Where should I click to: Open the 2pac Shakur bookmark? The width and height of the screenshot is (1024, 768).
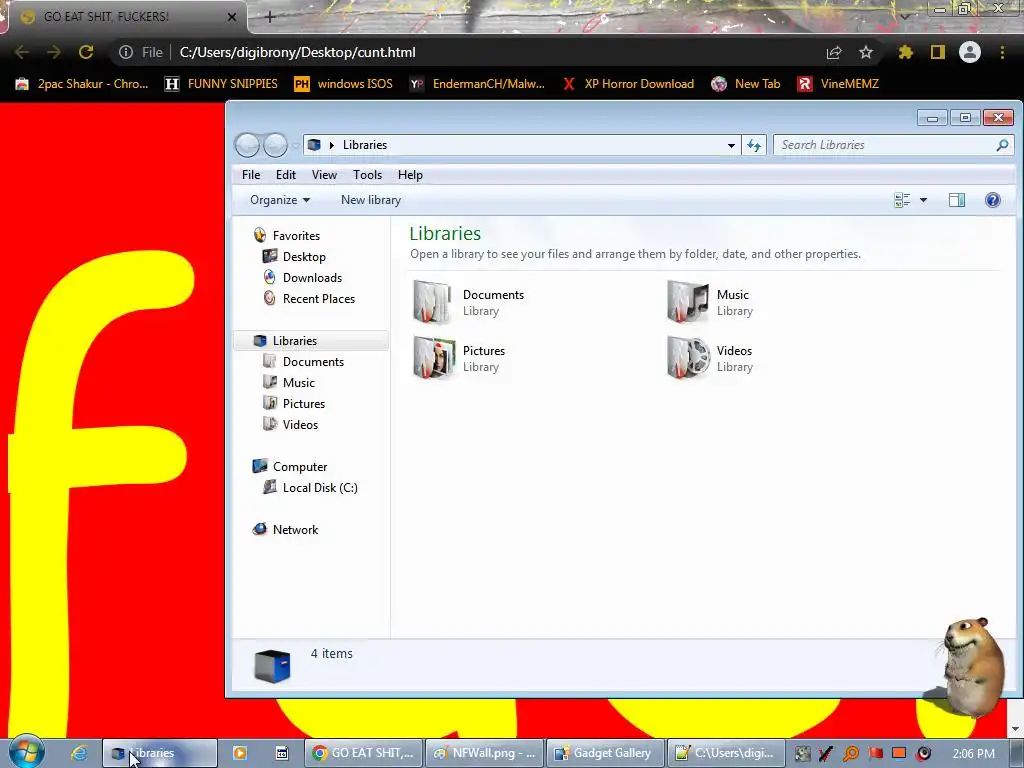[x=82, y=84]
